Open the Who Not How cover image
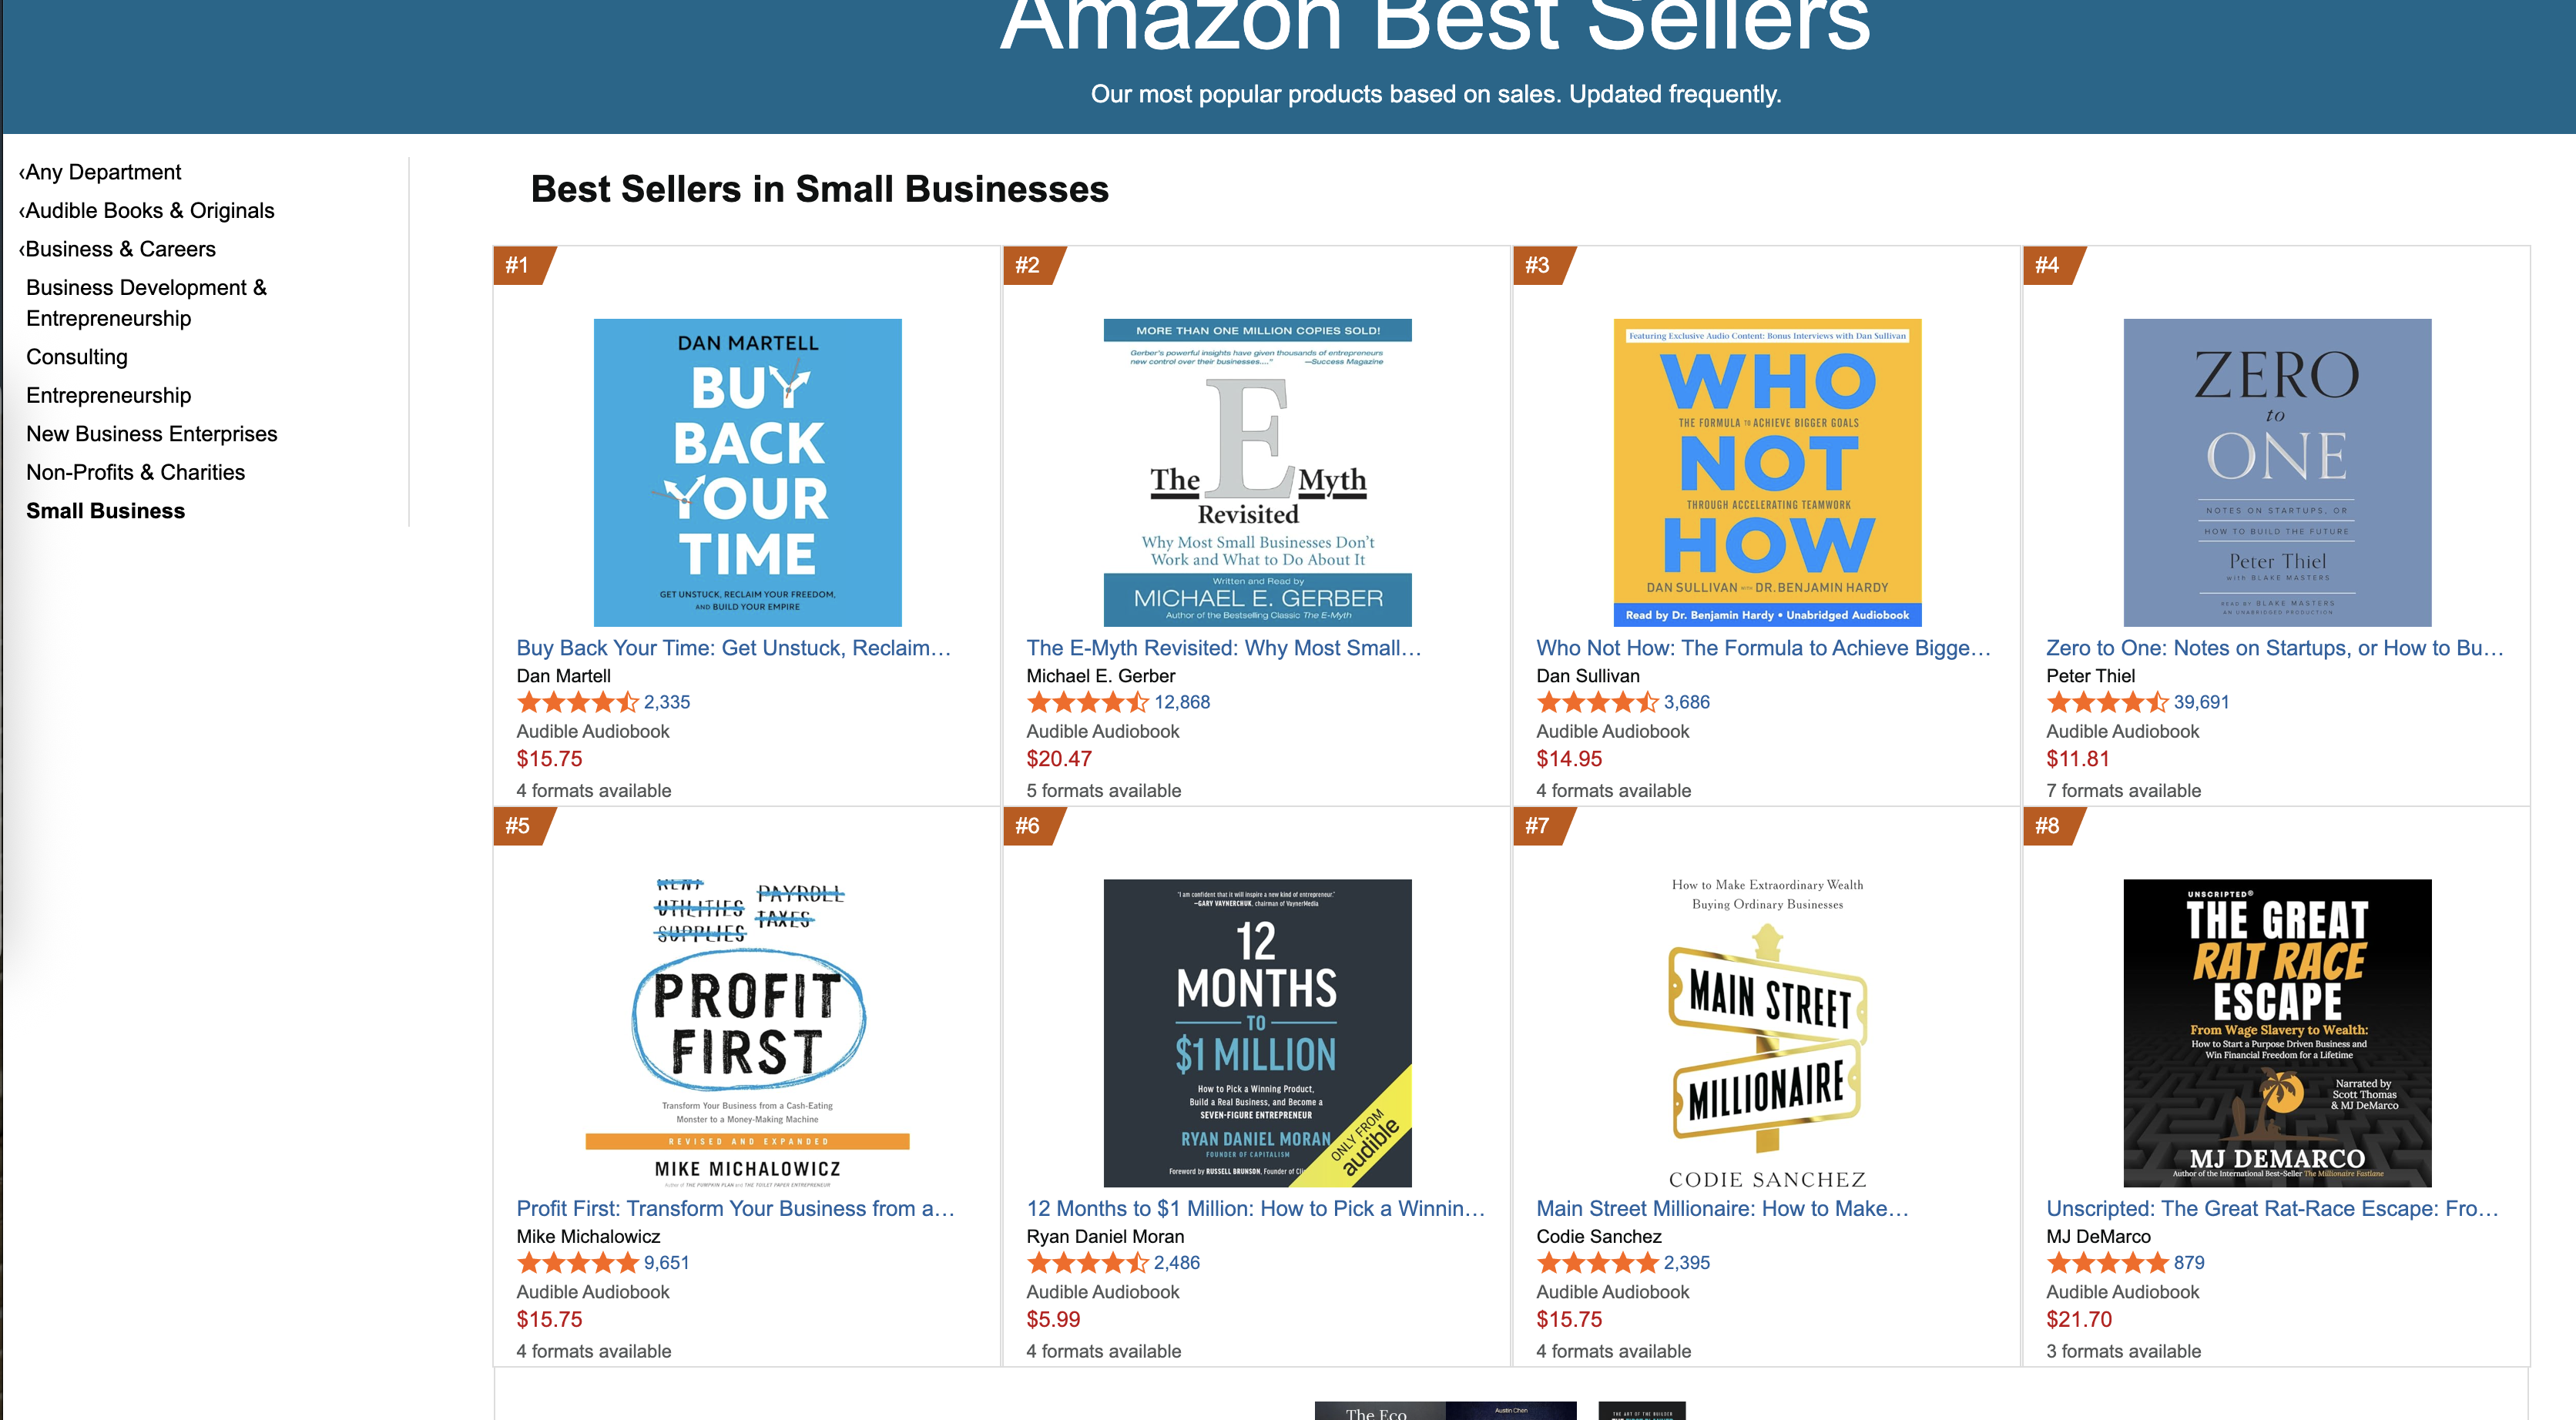The image size is (2576, 1420). [1767, 472]
